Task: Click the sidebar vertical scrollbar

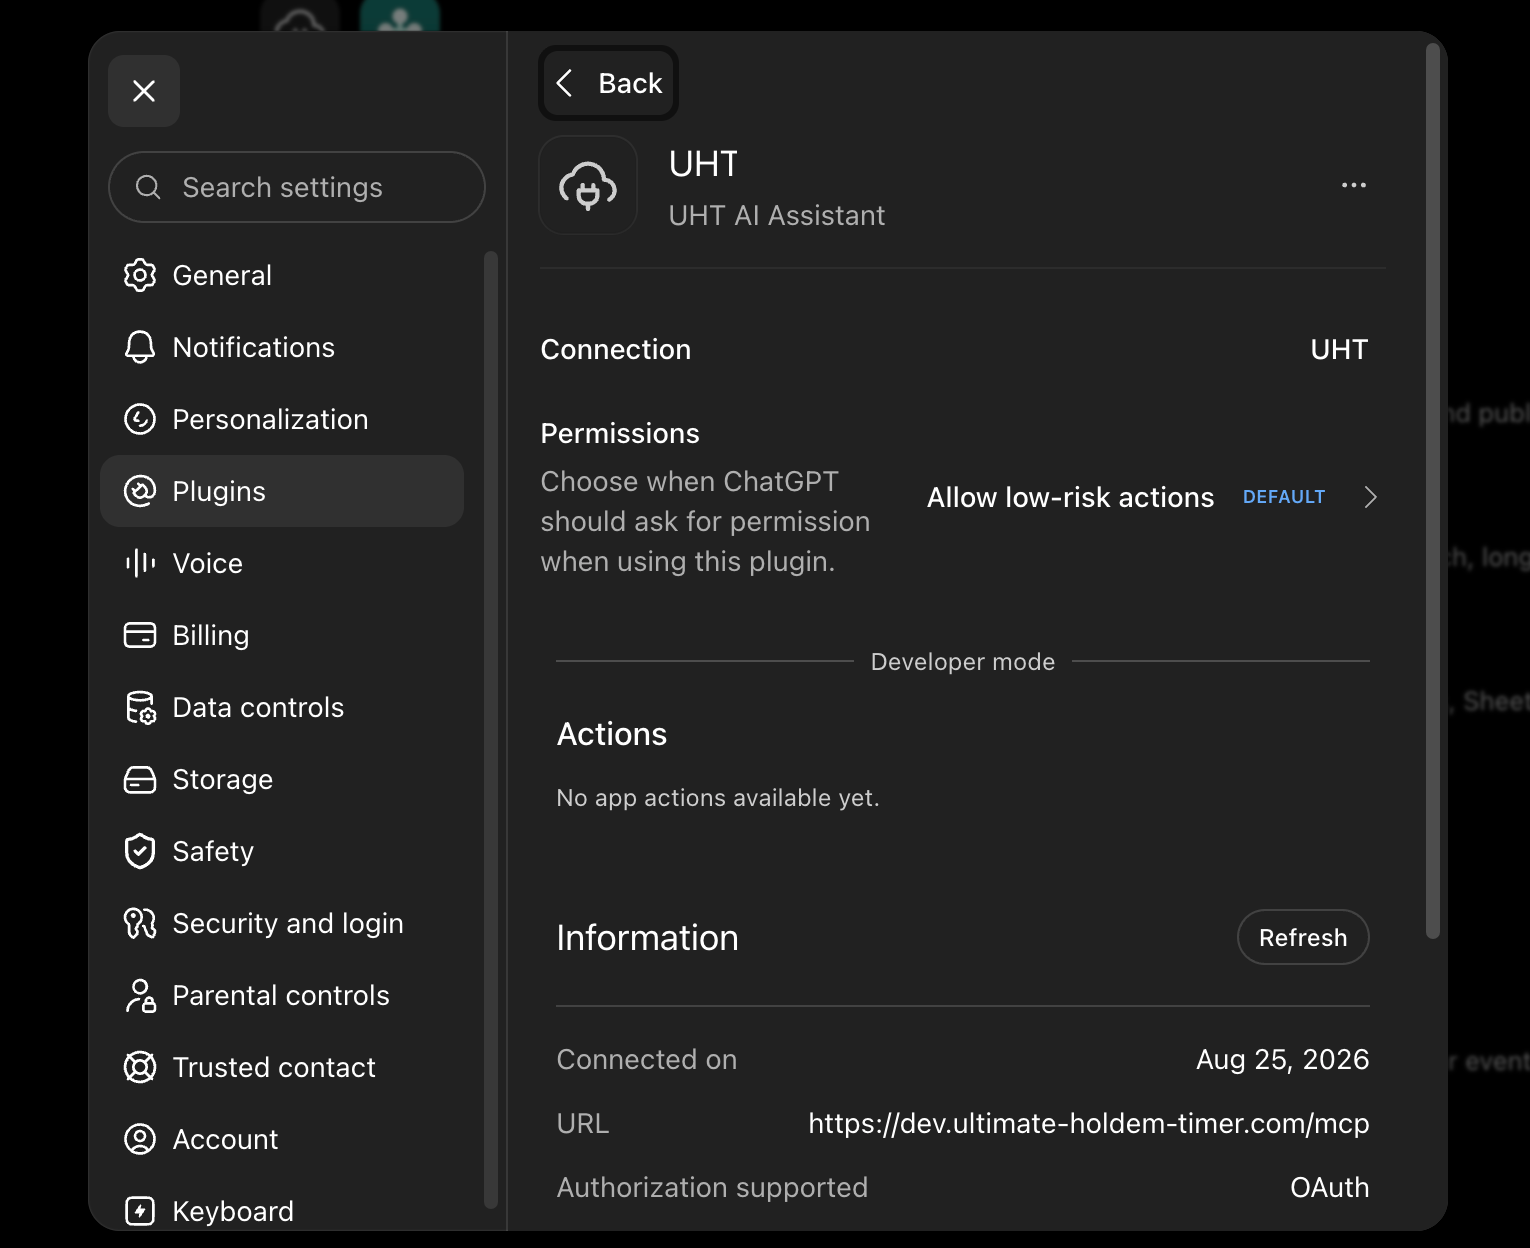Action: pos(491,730)
